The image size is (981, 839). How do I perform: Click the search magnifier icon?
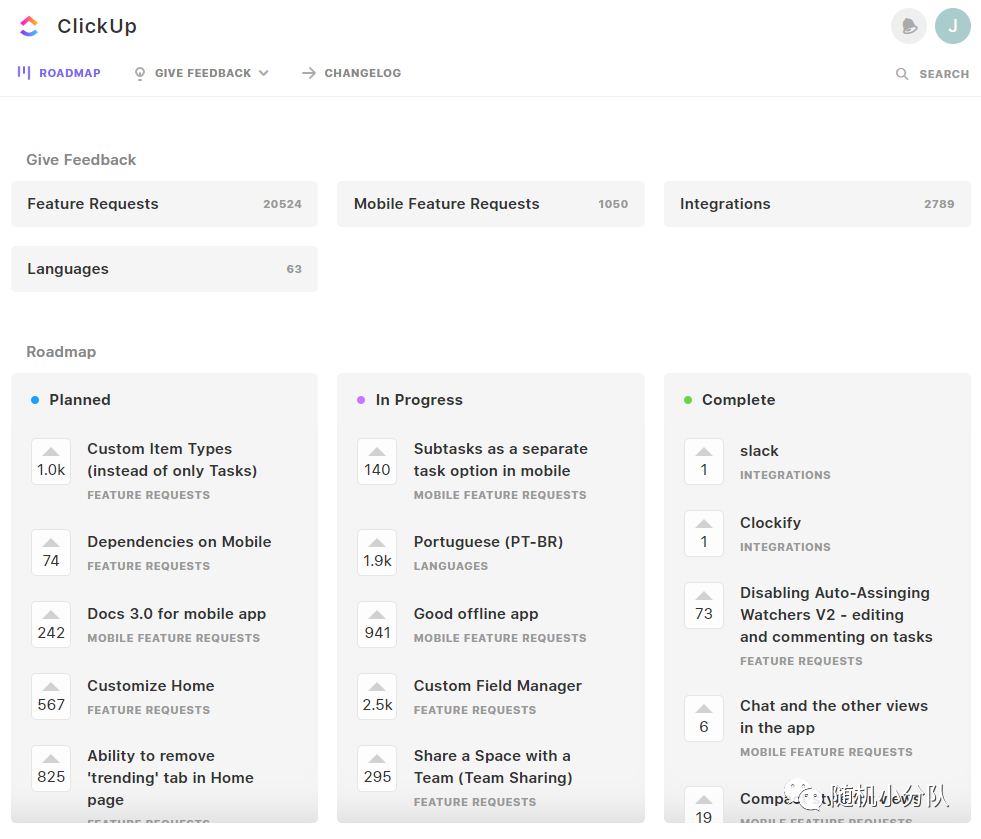(x=902, y=74)
